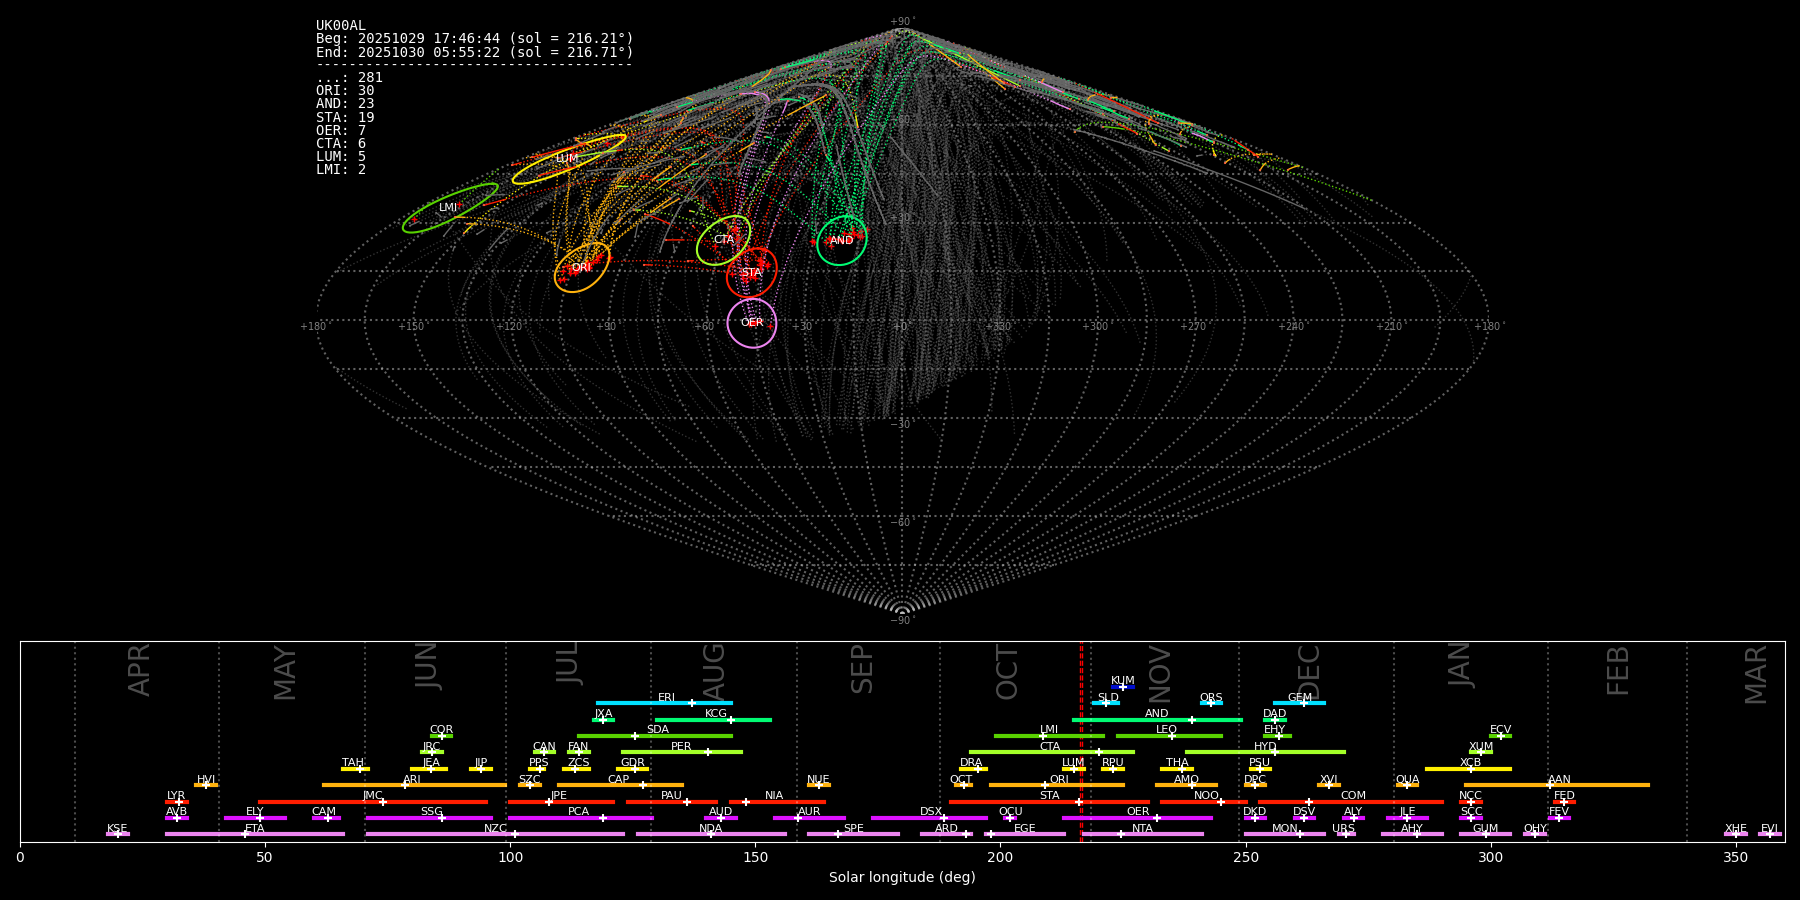Click the NOV month label in timeline
The height and width of the screenshot is (900, 1800).
1159,672
